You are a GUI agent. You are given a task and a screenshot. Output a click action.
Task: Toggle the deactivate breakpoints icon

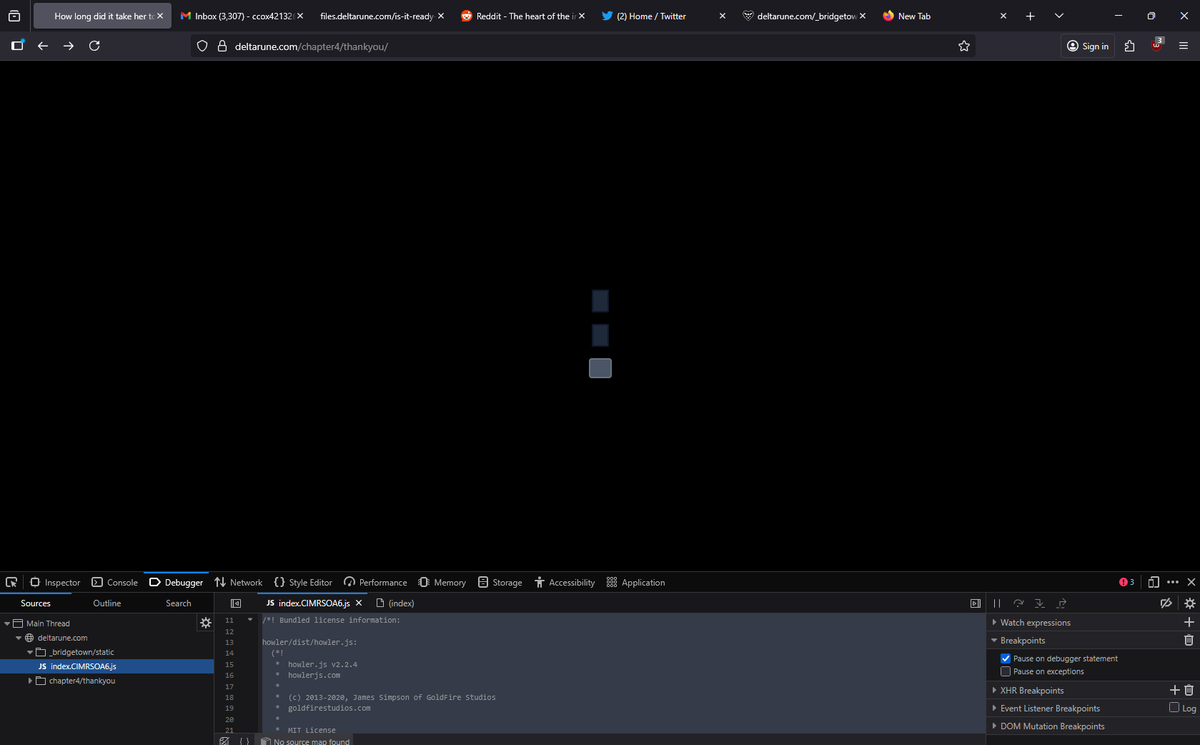pos(1165,603)
